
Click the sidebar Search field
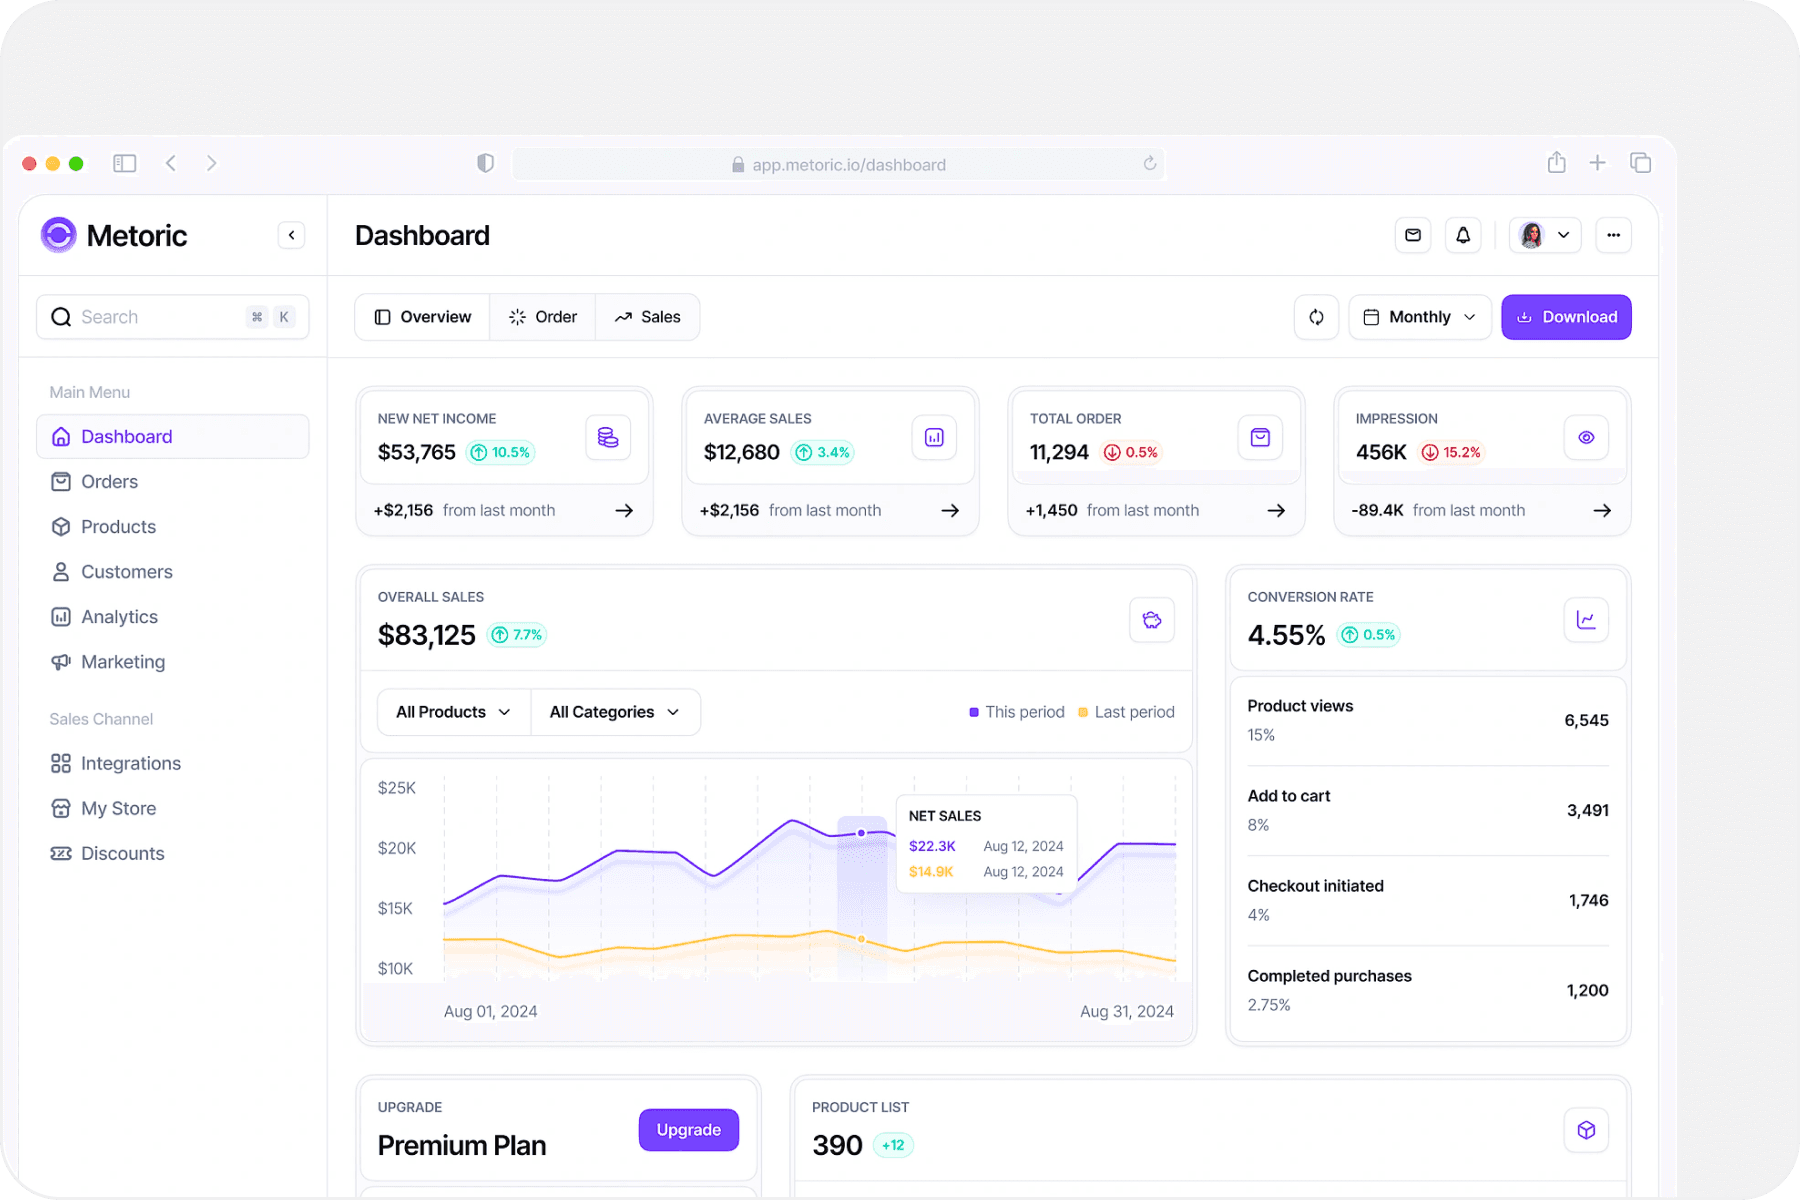[x=173, y=317]
